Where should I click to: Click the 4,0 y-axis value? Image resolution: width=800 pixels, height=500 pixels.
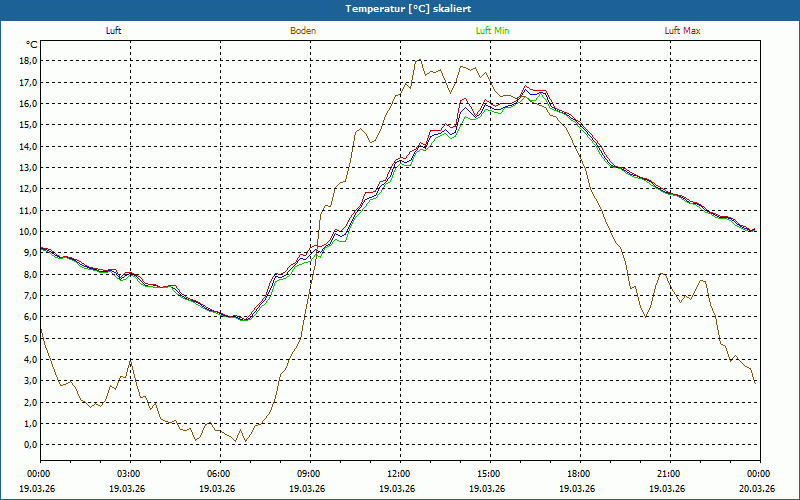(x=31, y=359)
